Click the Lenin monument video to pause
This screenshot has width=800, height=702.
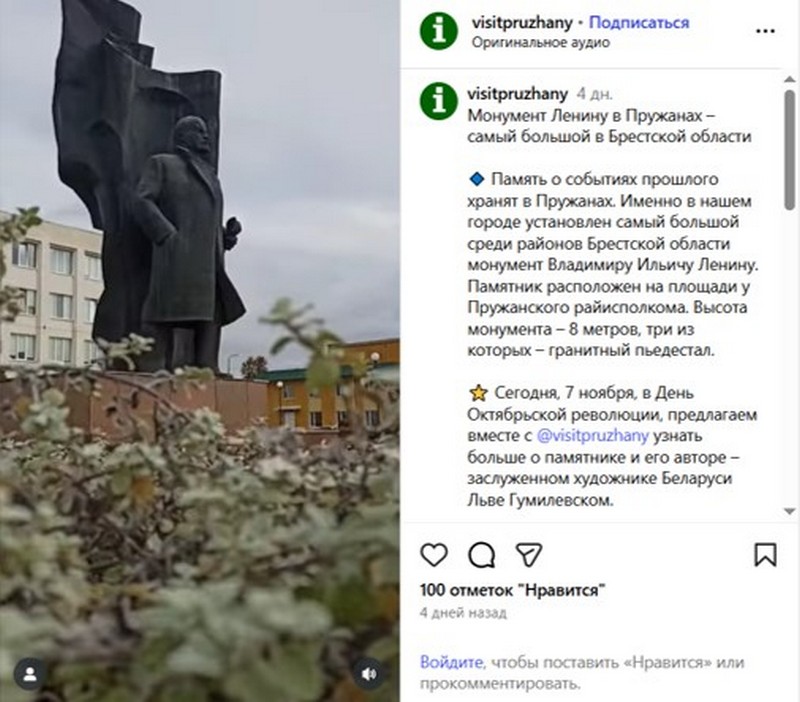(x=199, y=351)
